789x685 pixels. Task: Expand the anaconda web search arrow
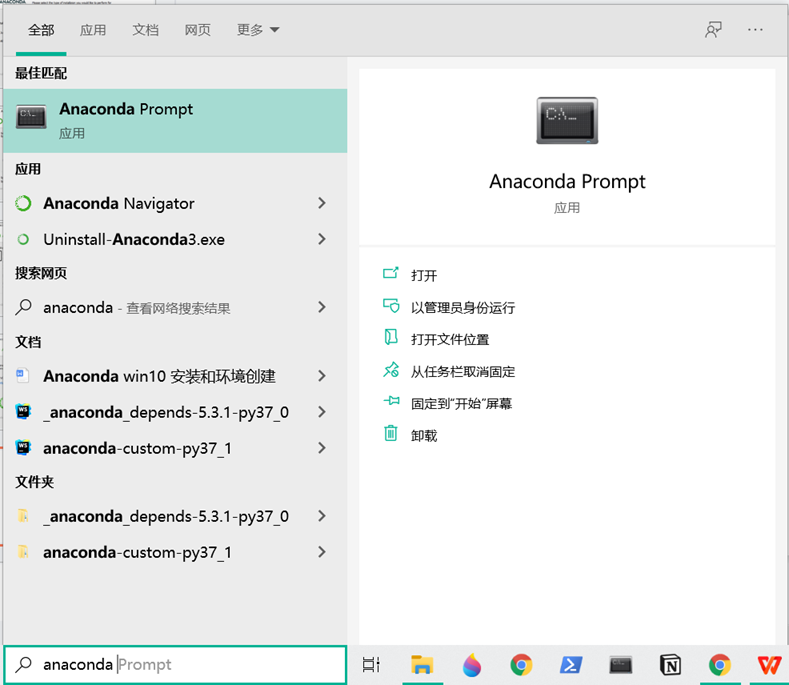[322, 307]
